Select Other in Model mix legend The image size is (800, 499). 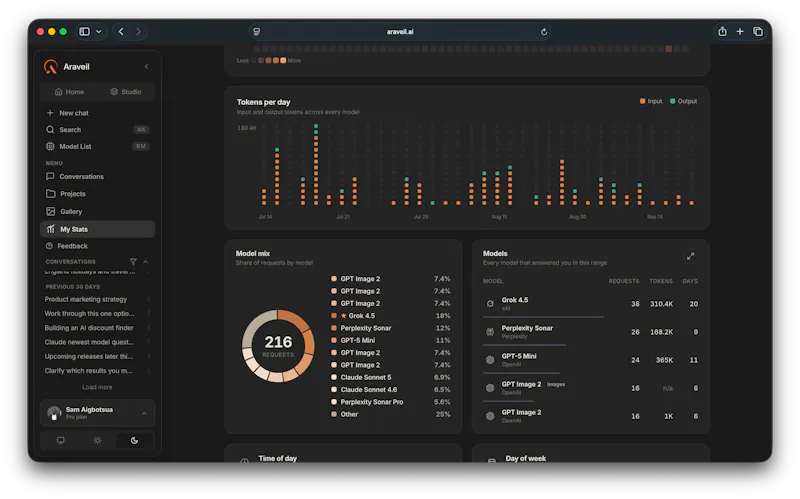[390, 414]
